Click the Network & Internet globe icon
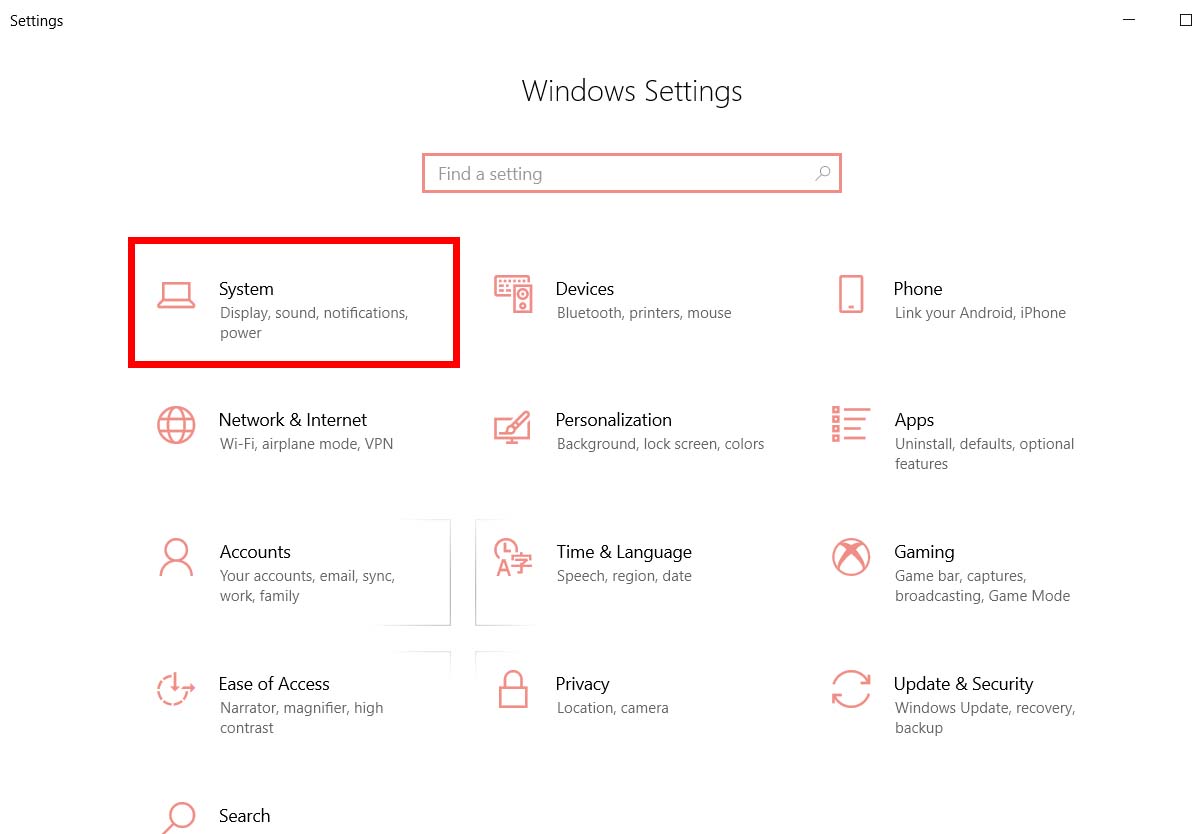 (176, 425)
